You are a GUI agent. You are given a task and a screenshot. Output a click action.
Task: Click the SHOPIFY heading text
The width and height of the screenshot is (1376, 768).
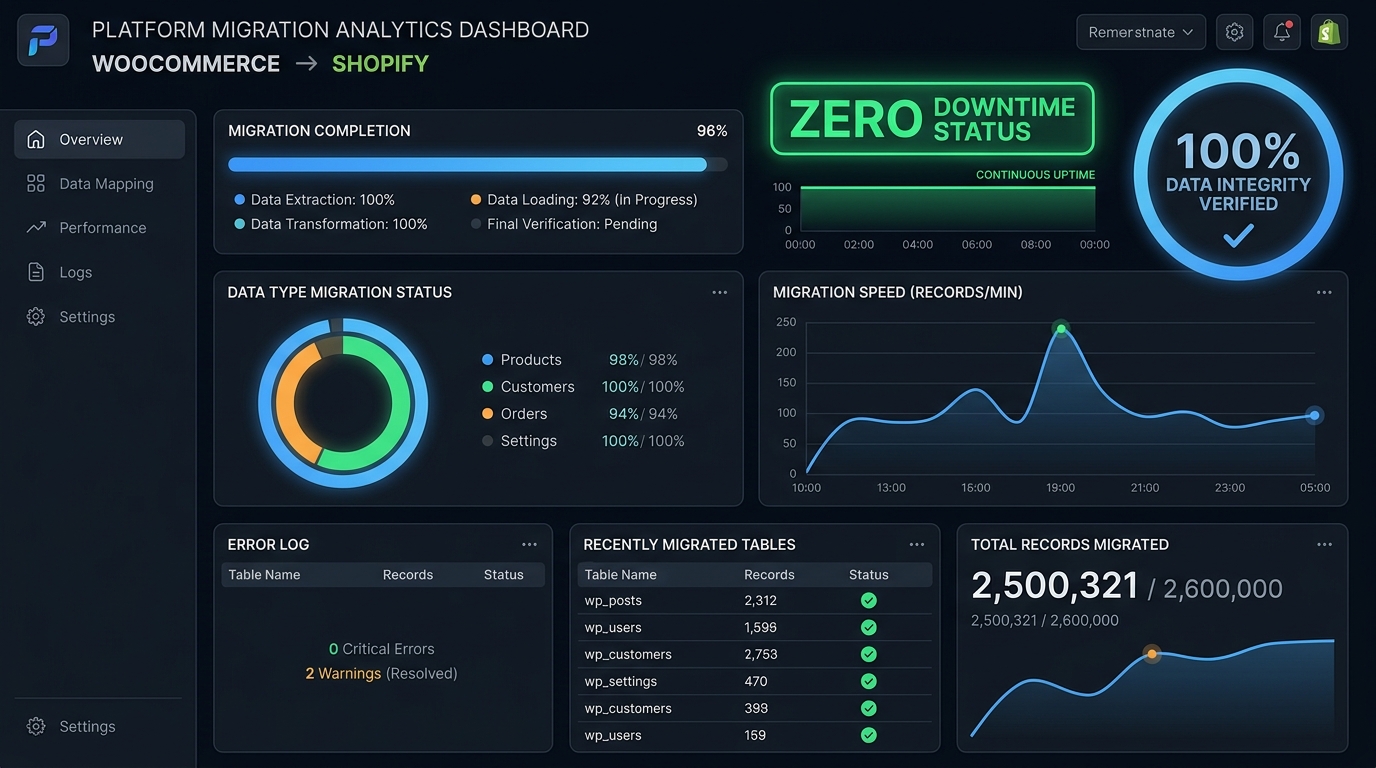point(380,64)
